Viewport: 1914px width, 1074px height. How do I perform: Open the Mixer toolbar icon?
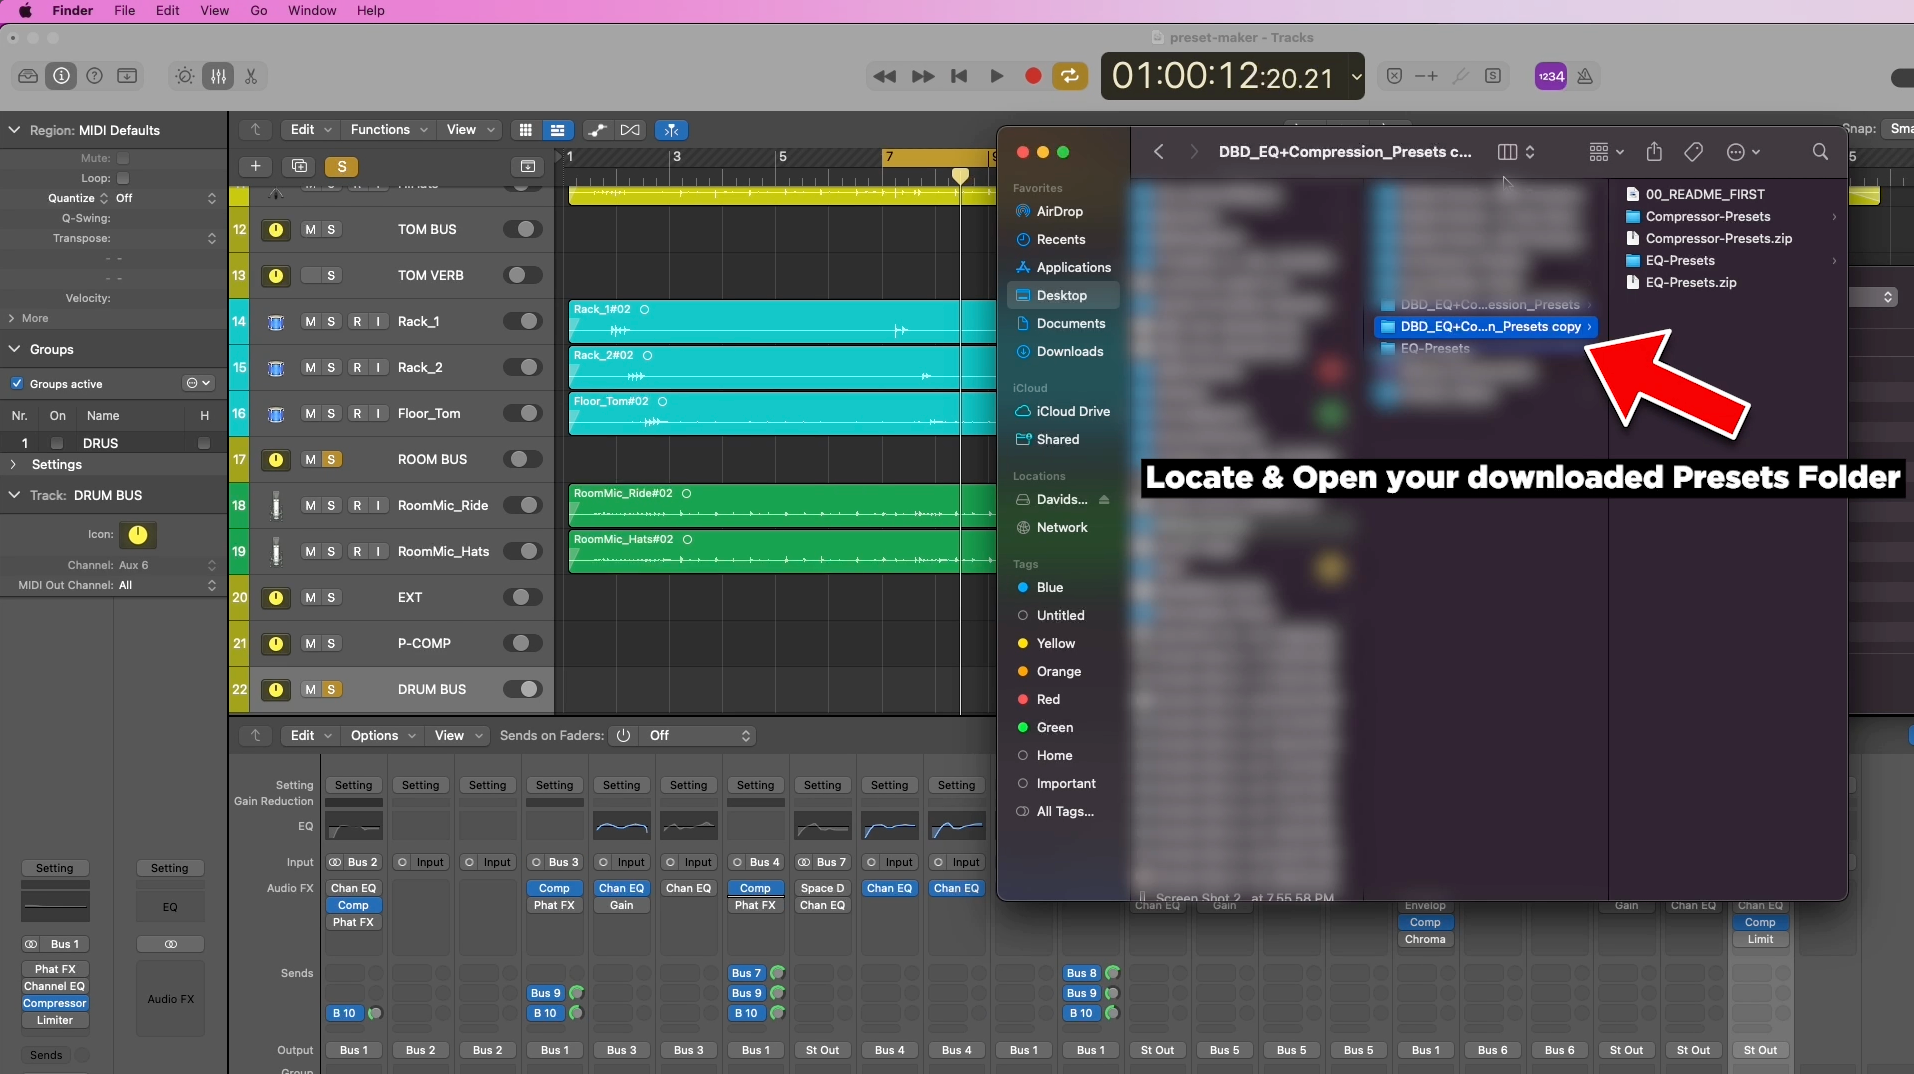(218, 76)
